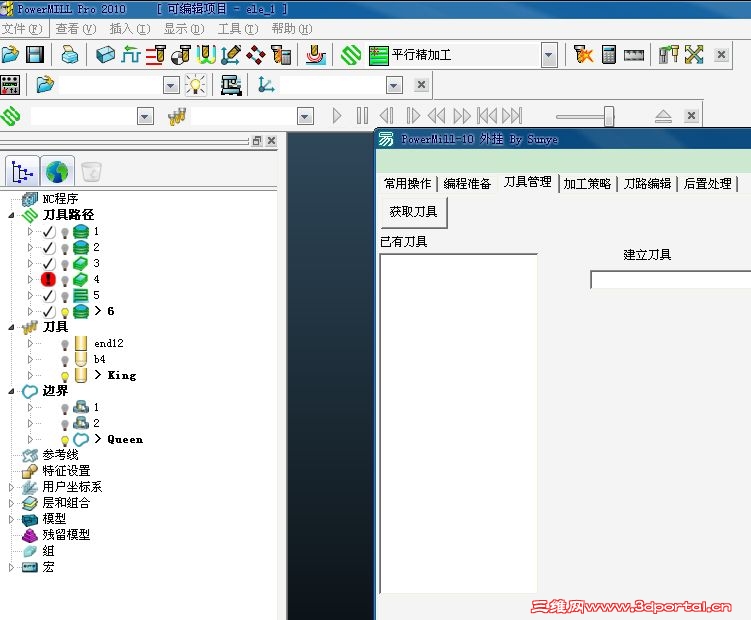This screenshot has height=620, width=751.
Task: Toggle light bulb visibility of boundary Queen
Action: [x=65, y=440]
